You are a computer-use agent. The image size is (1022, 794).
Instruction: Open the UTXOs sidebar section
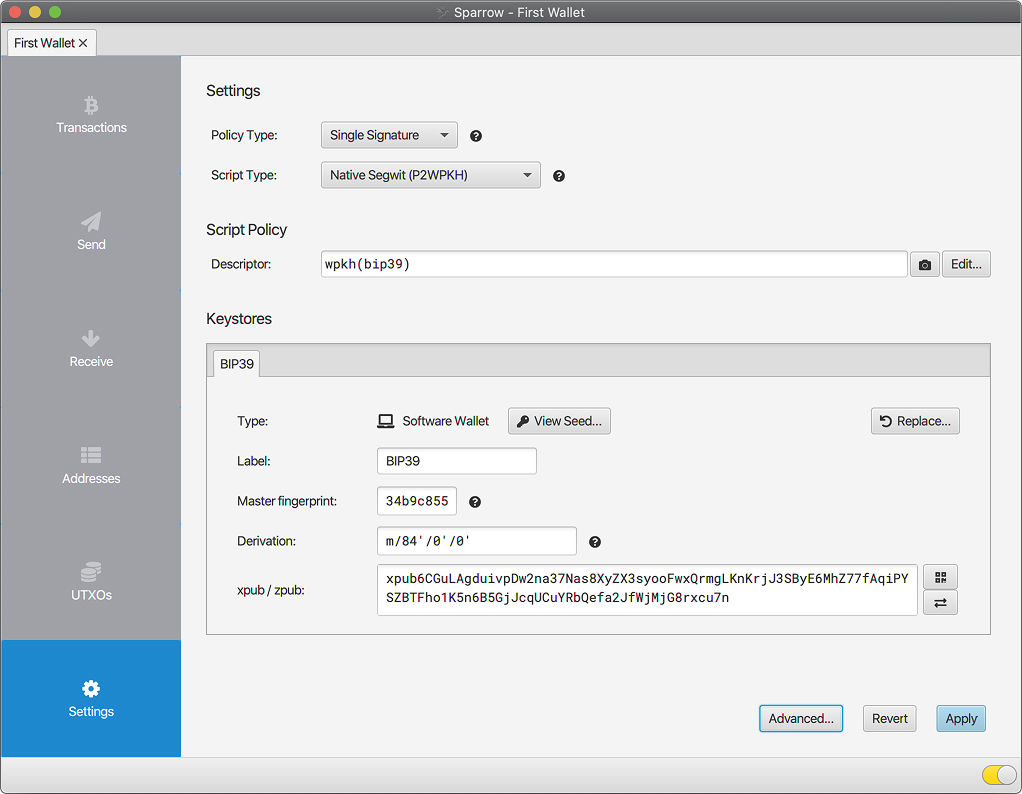[91, 582]
